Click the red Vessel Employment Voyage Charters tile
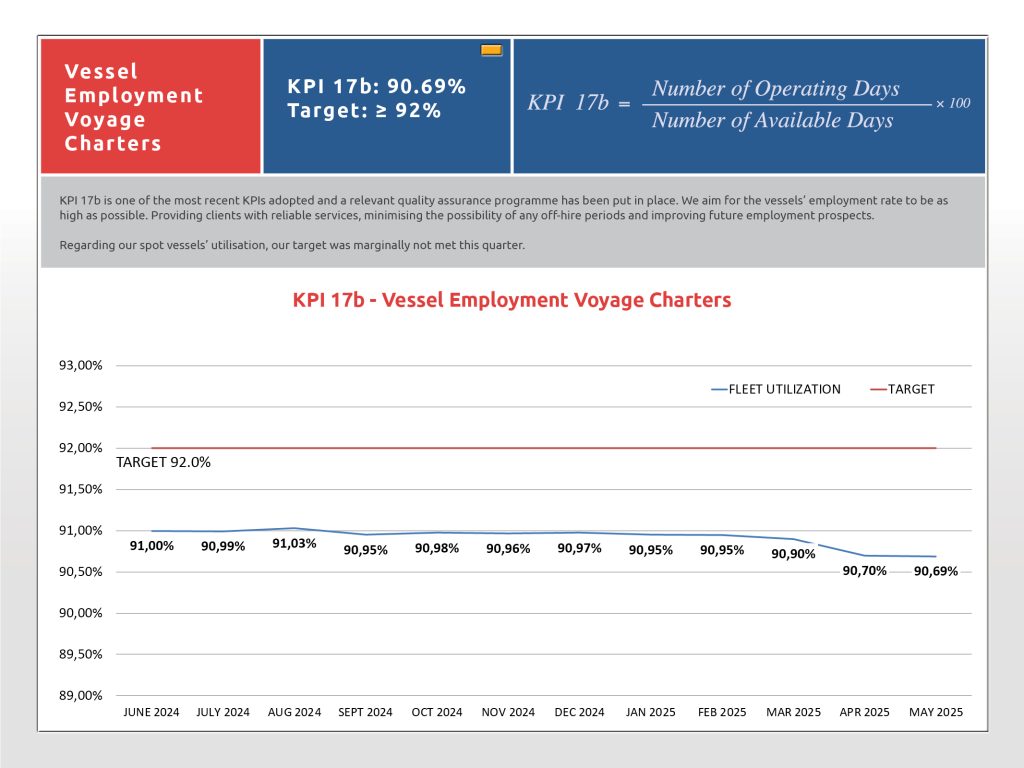The width and height of the screenshot is (1024, 768). (x=151, y=106)
